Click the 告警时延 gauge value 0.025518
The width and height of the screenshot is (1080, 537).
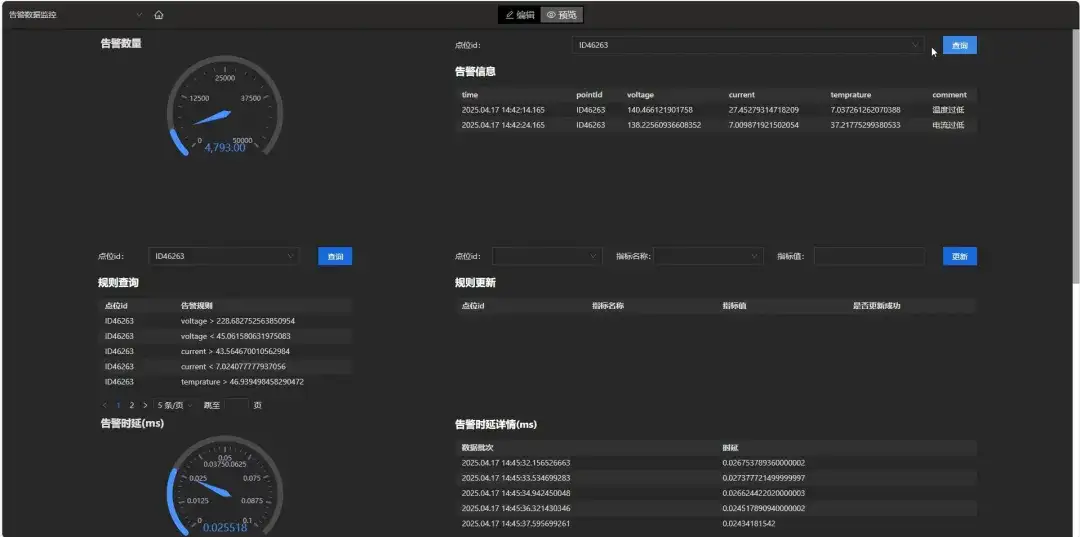[x=225, y=528]
